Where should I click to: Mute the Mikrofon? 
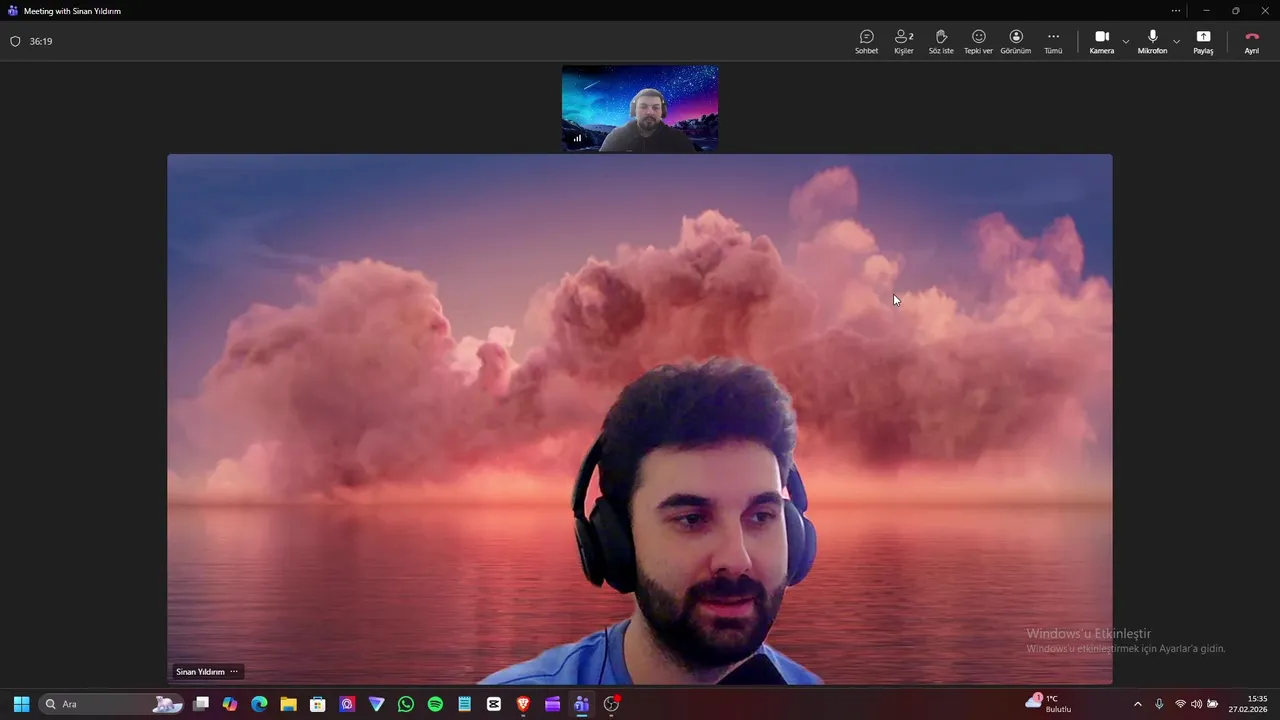1152,41
